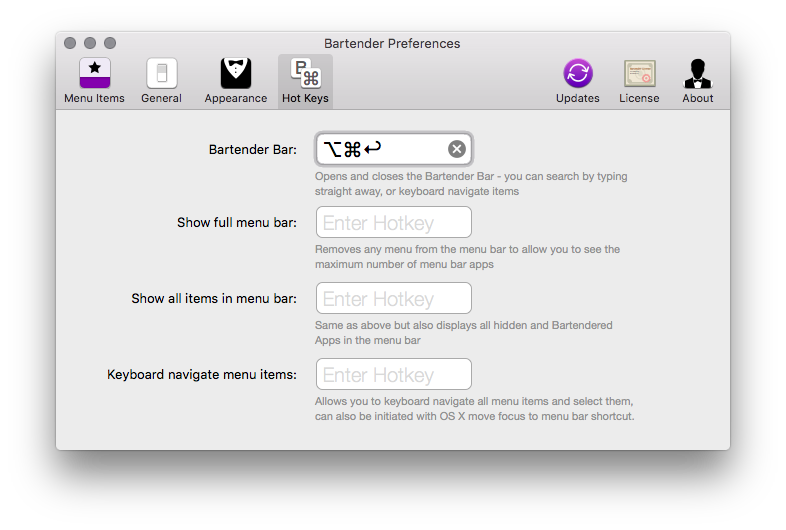Click the Show full menu bar hotkey field
The width and height of the screenshot is (786, 530).
pyautogui.click(x=394, y=222)
